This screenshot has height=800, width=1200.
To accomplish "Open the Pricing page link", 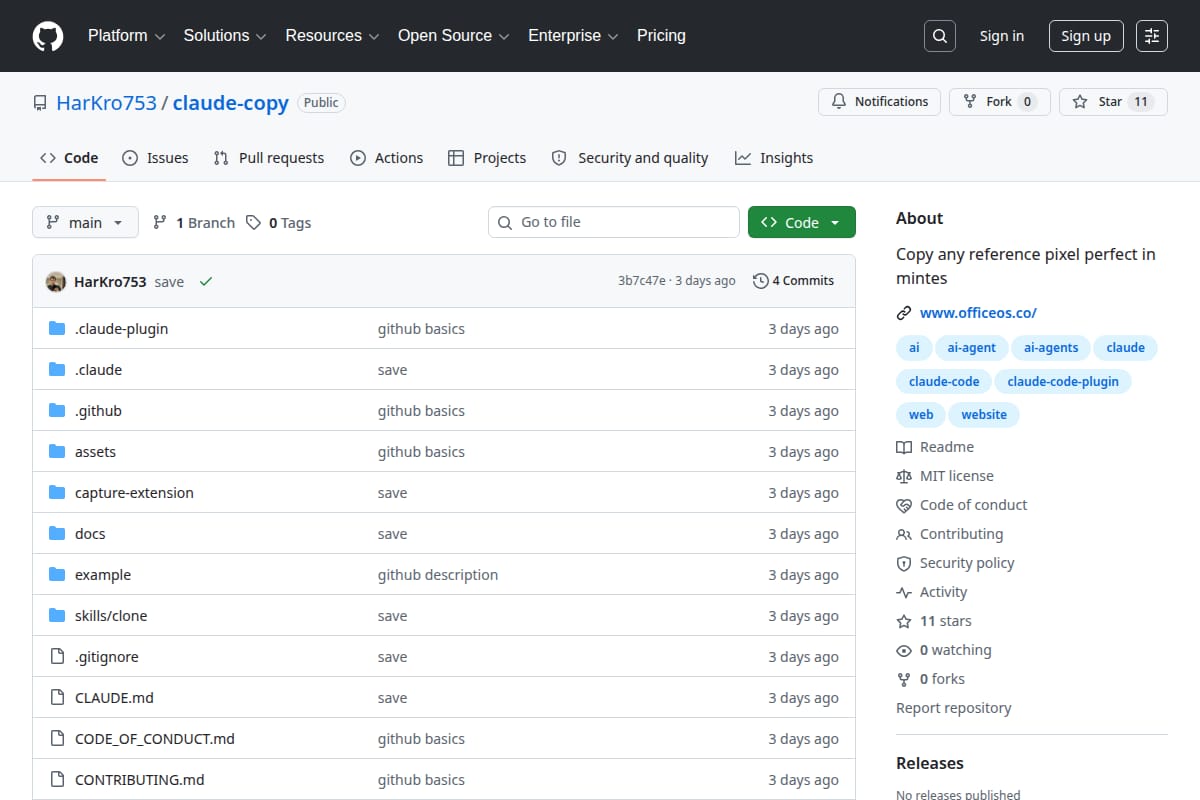I will click(x=661, y=36).
